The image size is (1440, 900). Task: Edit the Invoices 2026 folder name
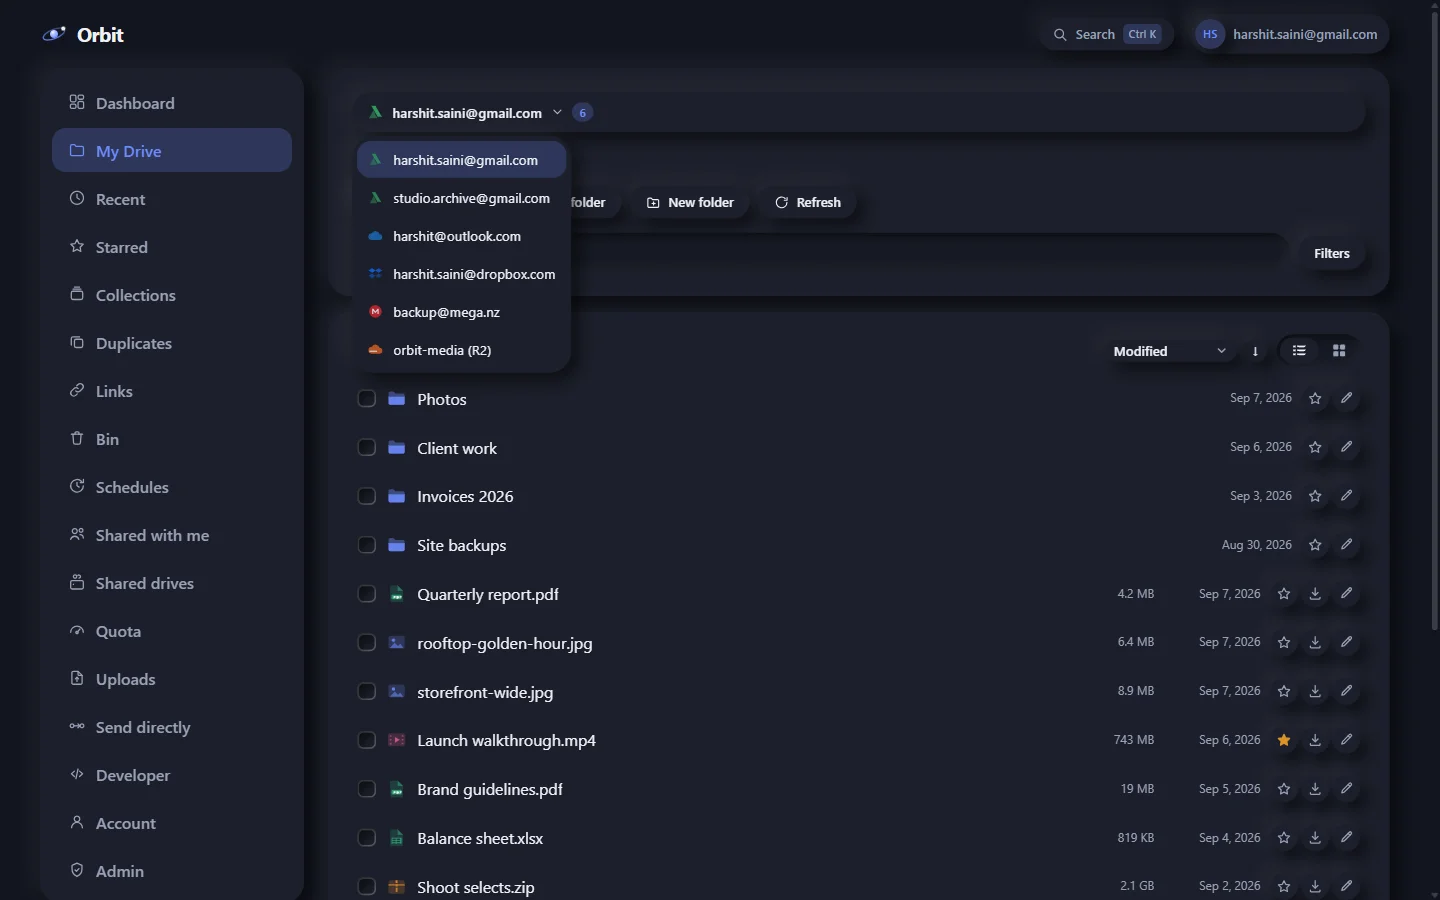click(1347, 496)
